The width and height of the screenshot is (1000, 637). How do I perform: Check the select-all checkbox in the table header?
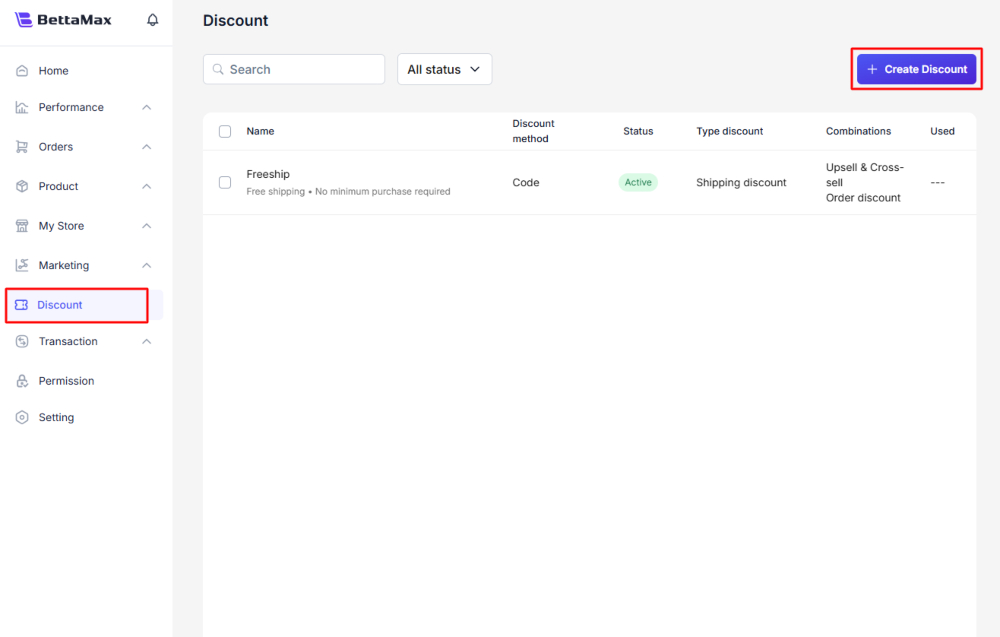click(x=225, y=131)
